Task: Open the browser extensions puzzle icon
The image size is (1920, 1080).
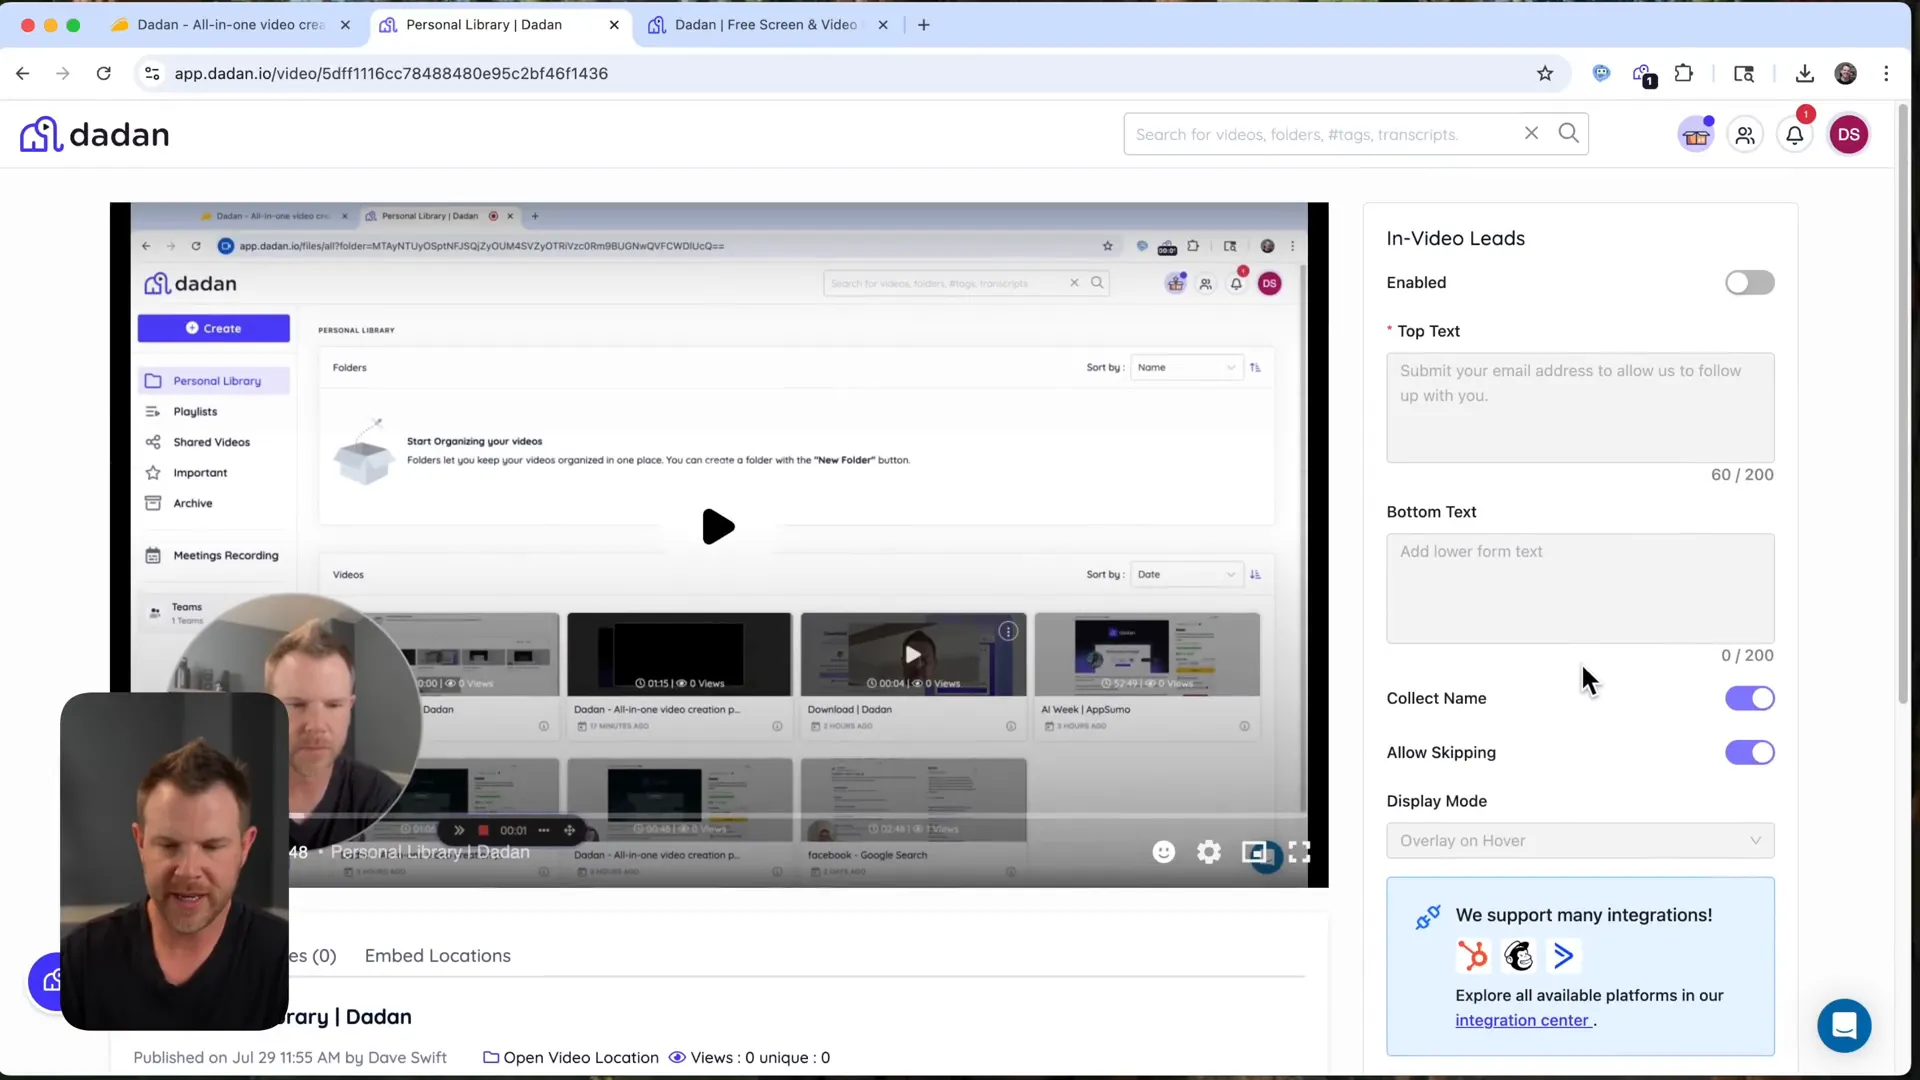Action: [x=1684, y=73]
